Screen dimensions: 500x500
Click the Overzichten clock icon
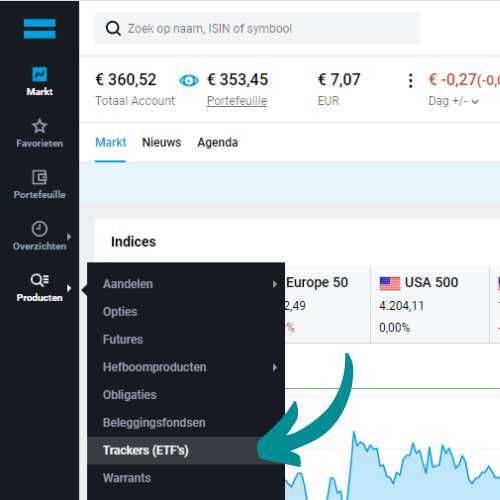(39, 229)
